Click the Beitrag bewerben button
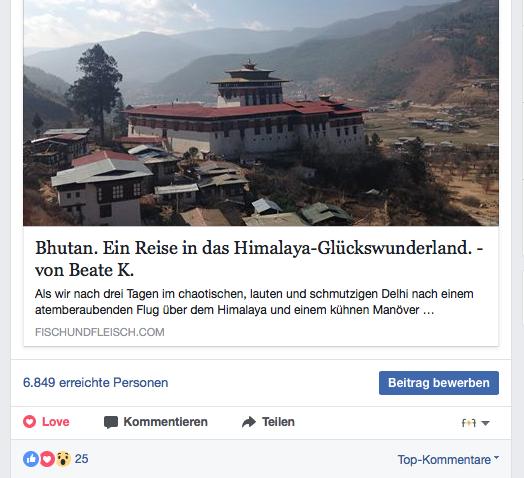 (439, 383)
